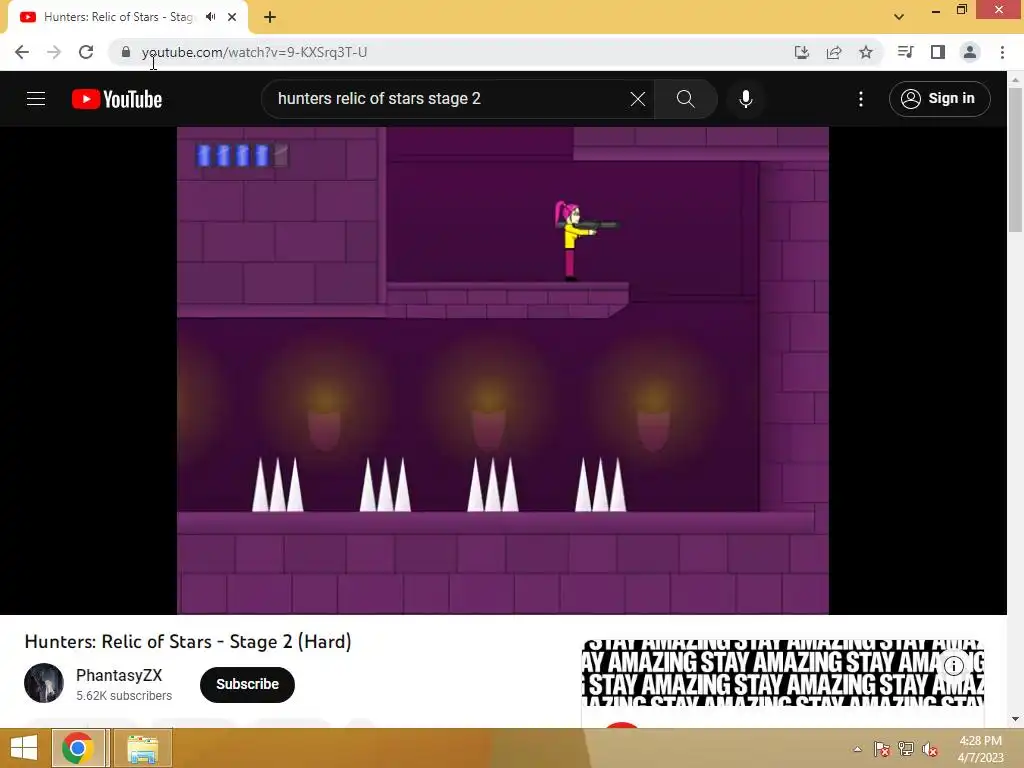Open Chrome from the taskbar
The height and width of the screenshot is (768, 1024).
[78, 748]
